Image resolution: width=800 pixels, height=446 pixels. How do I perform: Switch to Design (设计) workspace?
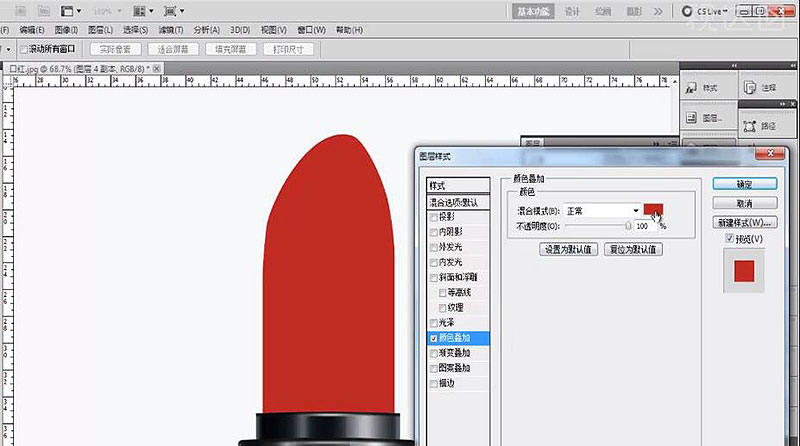point(572,11)
